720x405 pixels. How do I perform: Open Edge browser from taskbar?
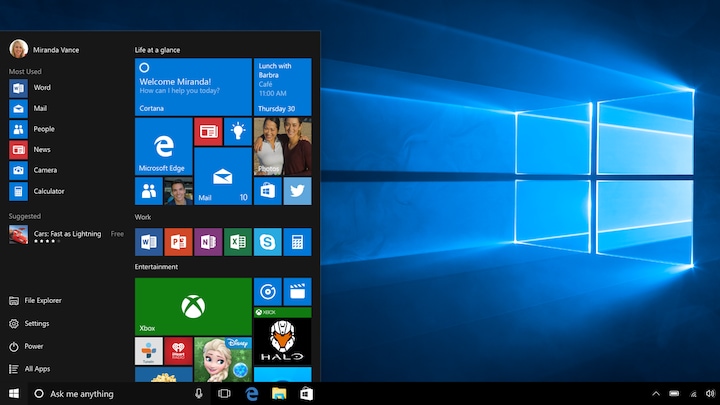[252, 394]
